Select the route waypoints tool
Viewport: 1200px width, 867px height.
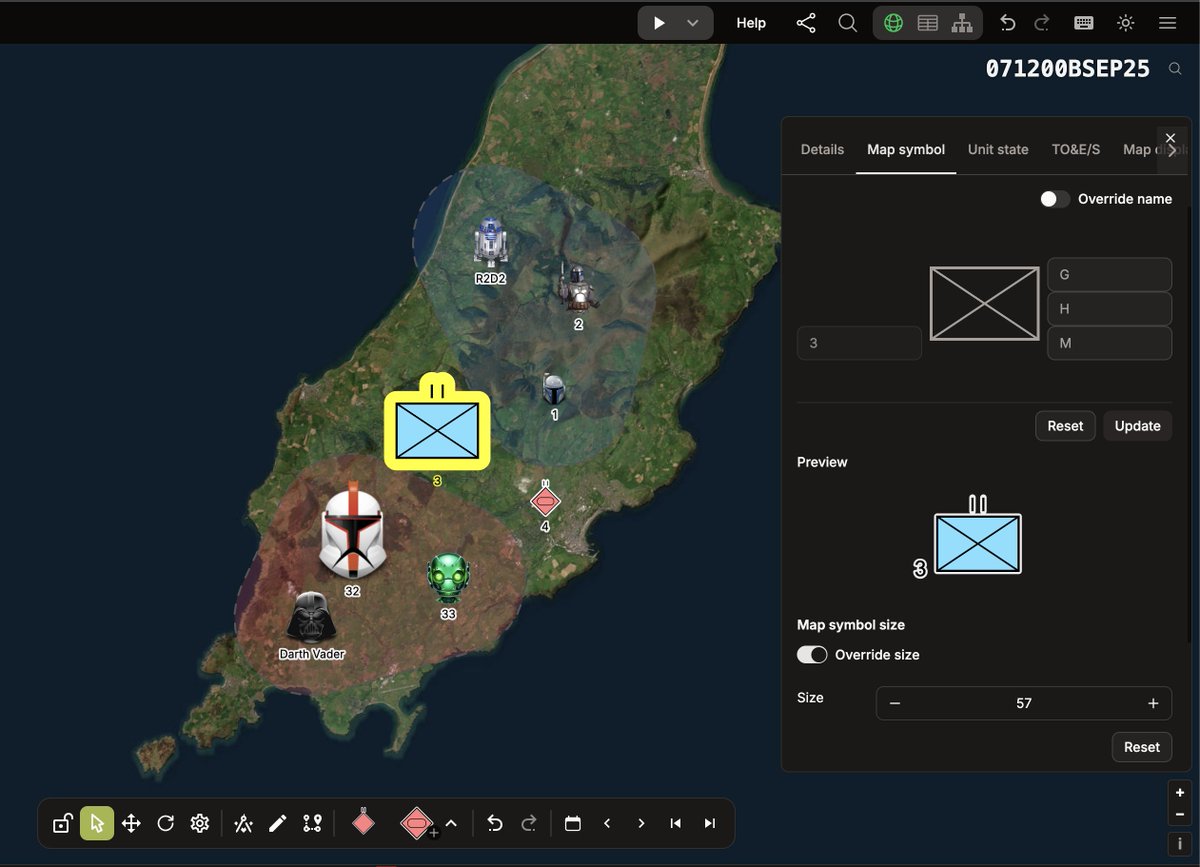pos(313,823)
